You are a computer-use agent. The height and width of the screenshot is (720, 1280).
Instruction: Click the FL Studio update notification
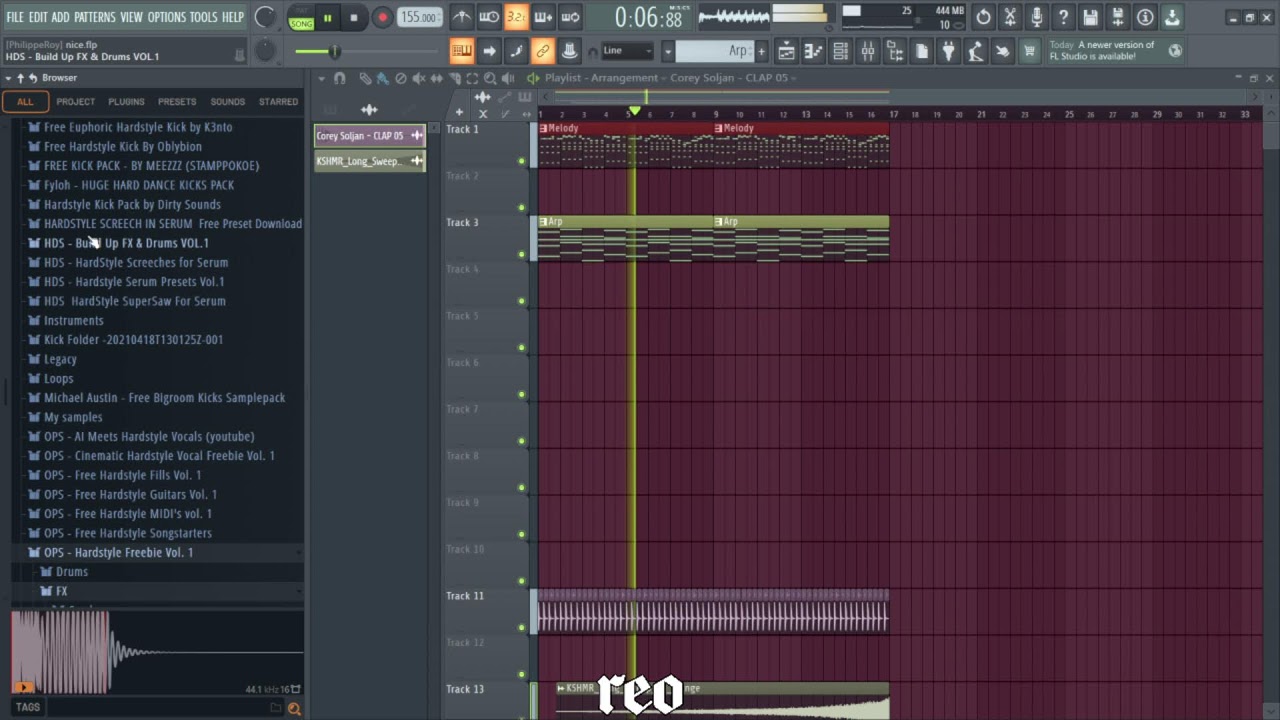[x=1115, y=51]
